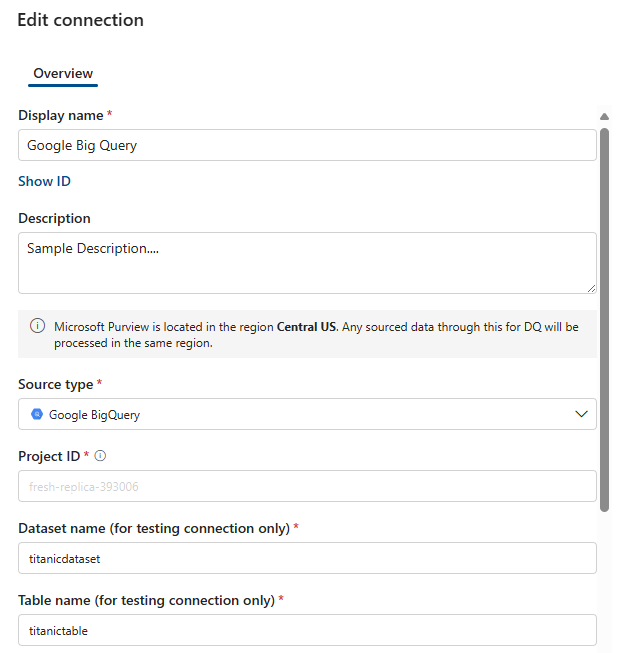
Task: Click the bold Central US region text
Action: click(307, 326)
